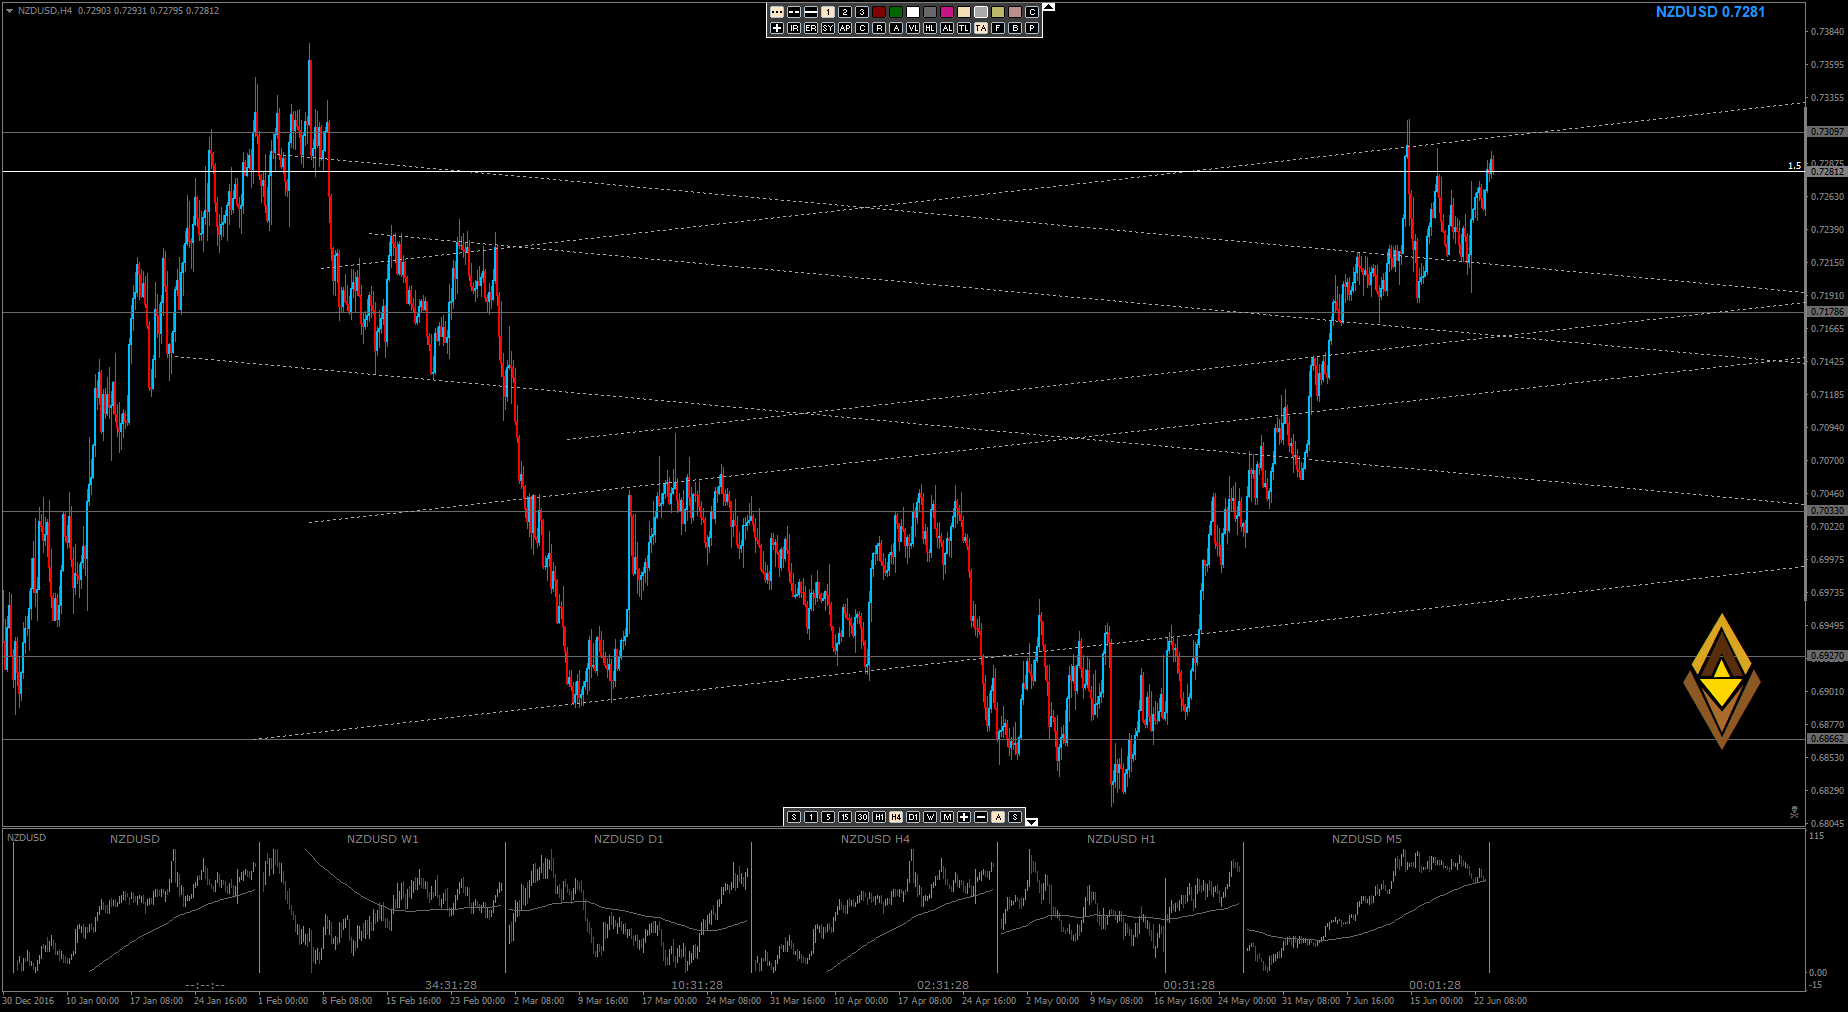The width and height of the screenshot is (1848, 1012).
Task: Select the dotted line style button
Action: tap(777, 12)
